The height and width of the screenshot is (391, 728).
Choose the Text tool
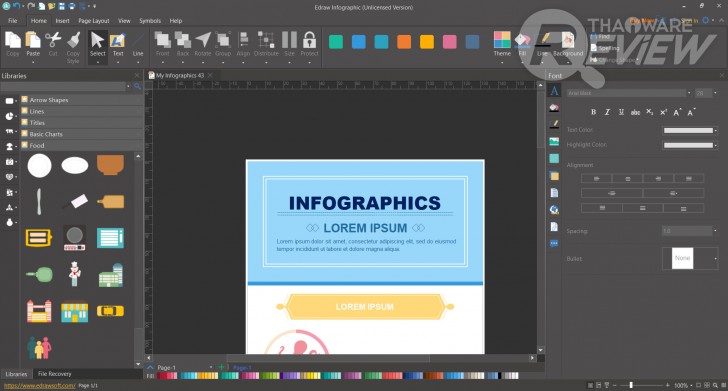[118, 44]
